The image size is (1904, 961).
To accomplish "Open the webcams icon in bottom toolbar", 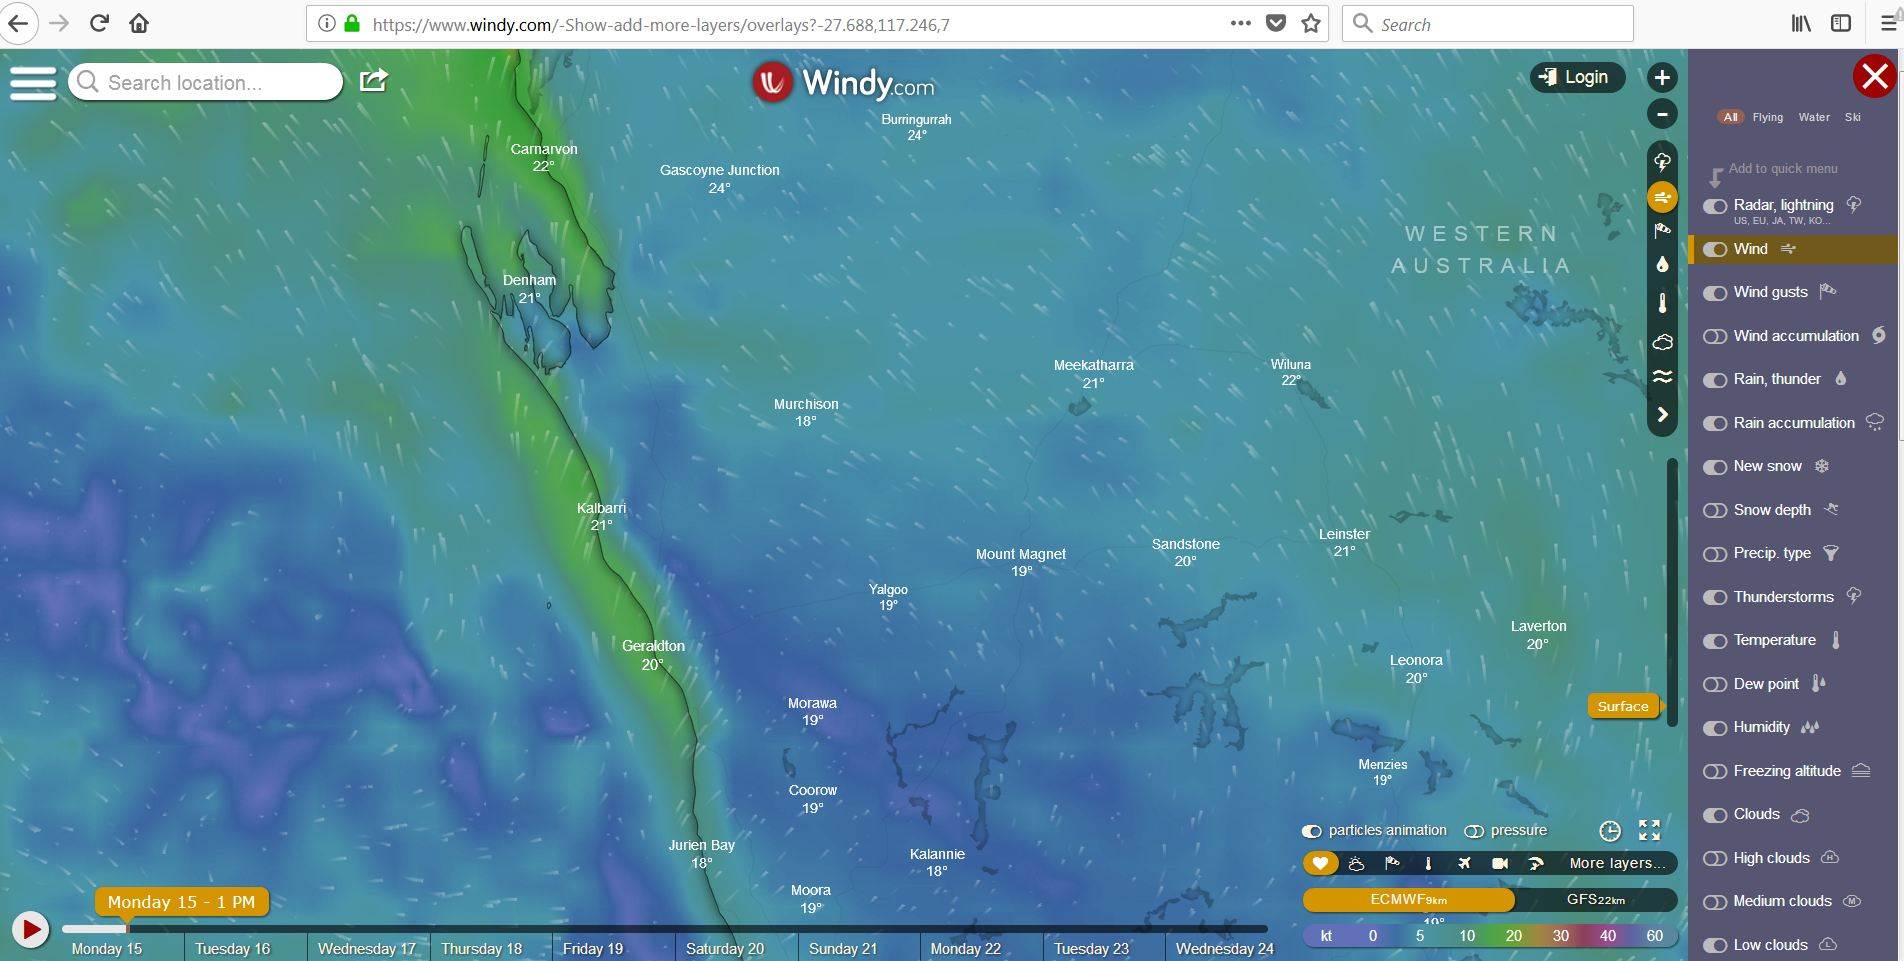I will click(1499, 863).
